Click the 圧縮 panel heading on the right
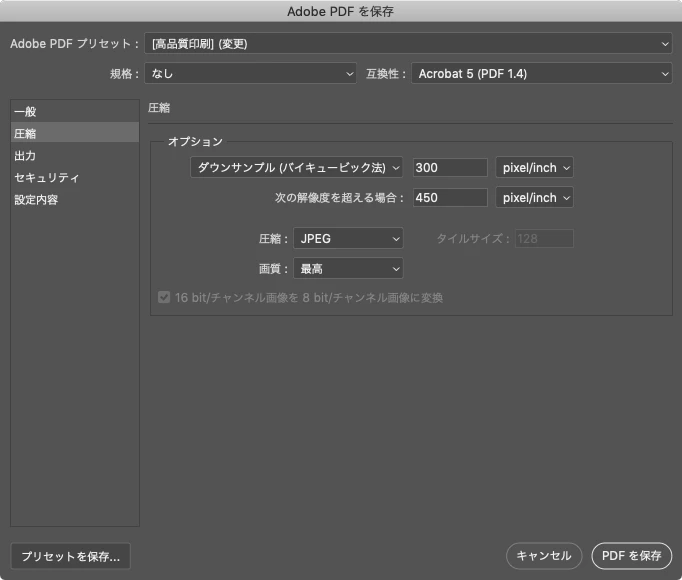 point(159,108)
